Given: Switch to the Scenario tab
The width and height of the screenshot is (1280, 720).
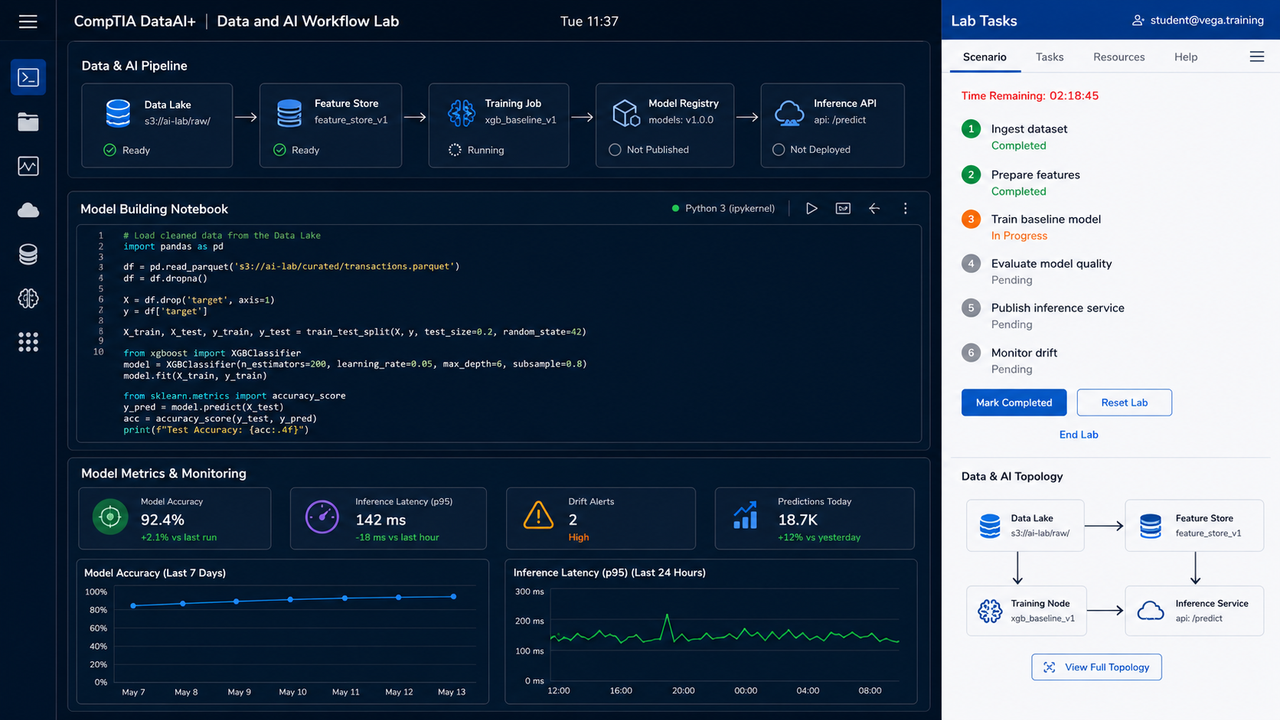Looking at the screenshot, I should 985,57.
